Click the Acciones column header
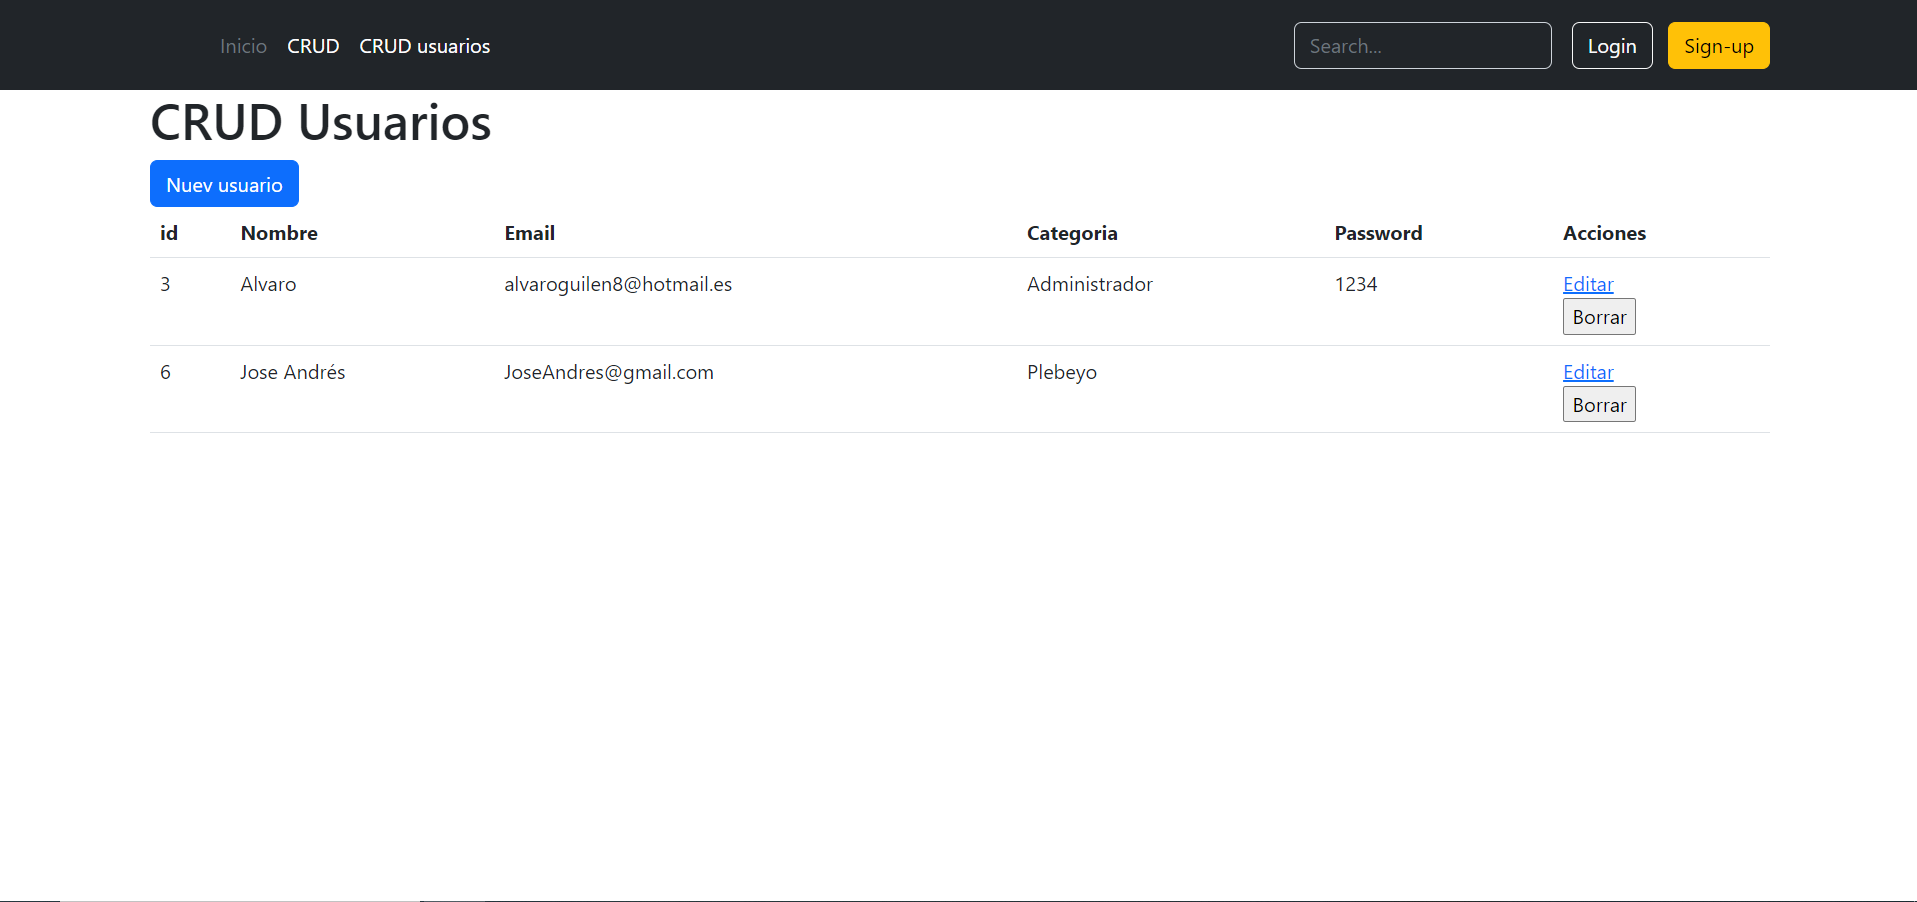 1603,233
